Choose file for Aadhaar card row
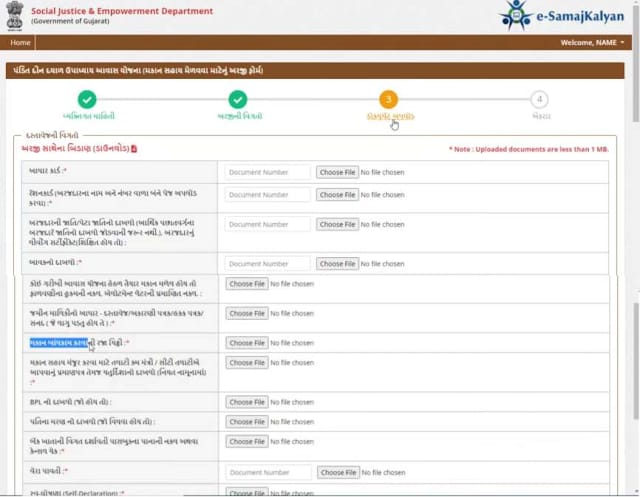This screenshot has width=640, height=497. [337, 172]
